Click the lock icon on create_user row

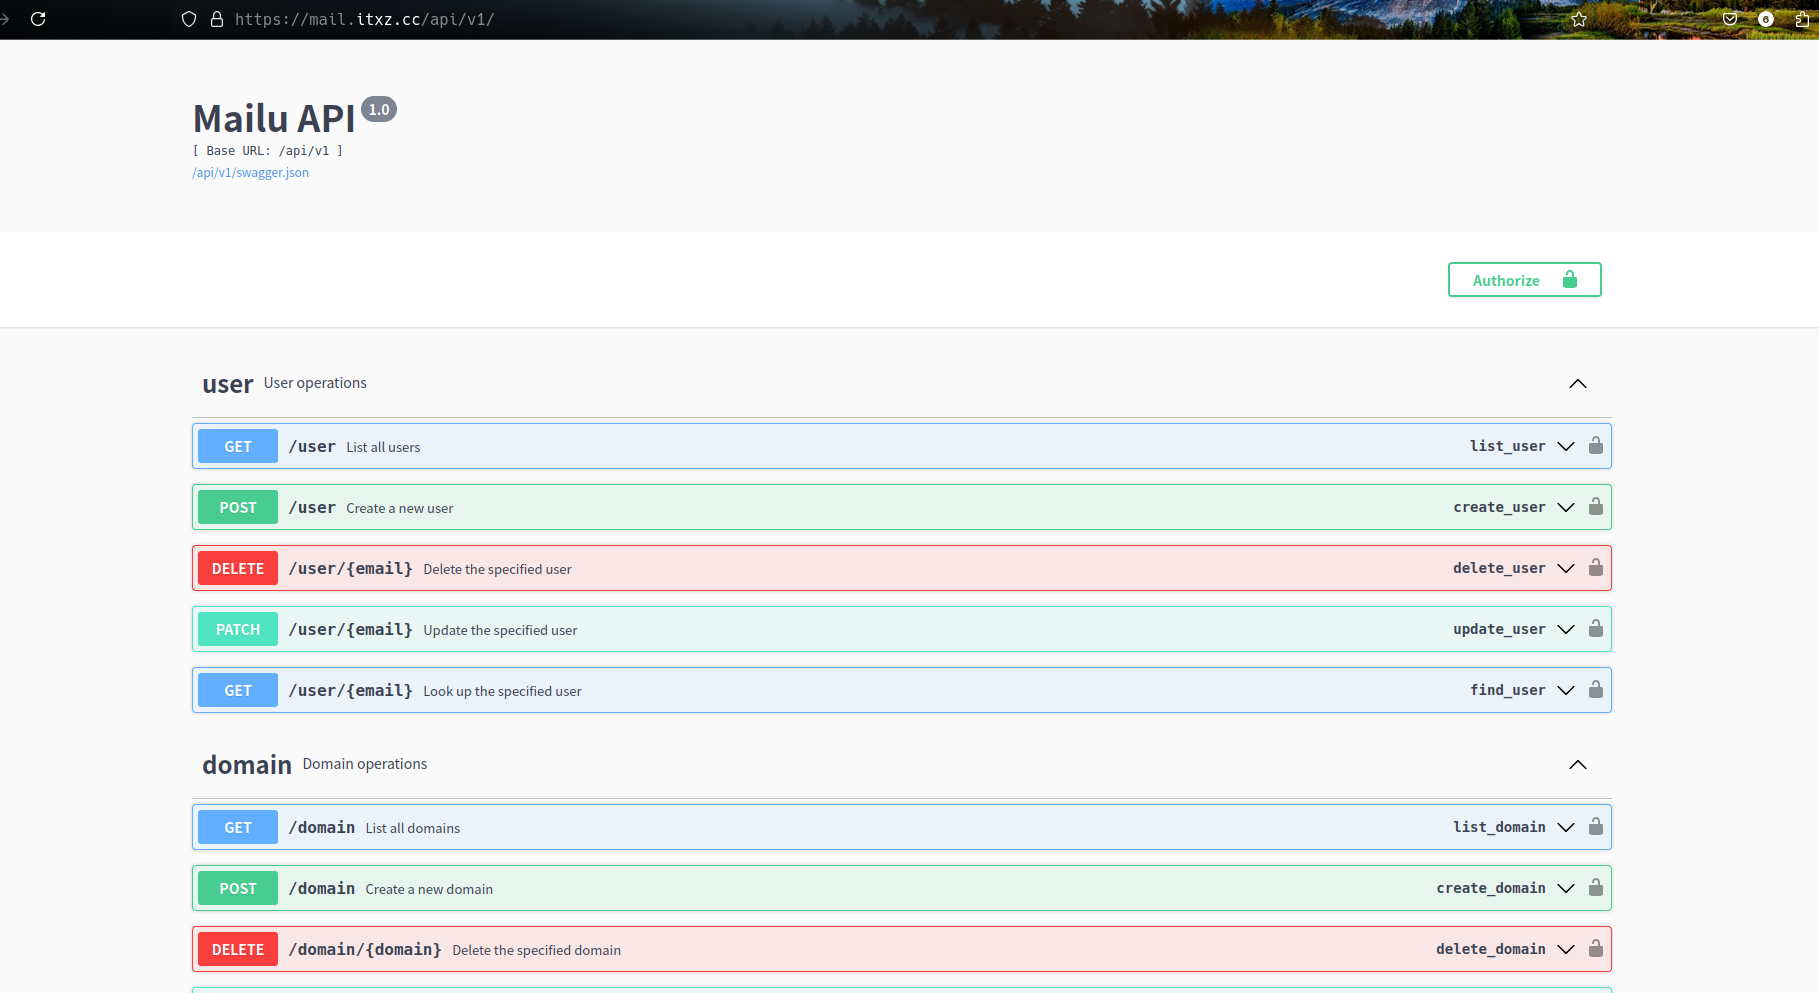(x=1596, y=507)
